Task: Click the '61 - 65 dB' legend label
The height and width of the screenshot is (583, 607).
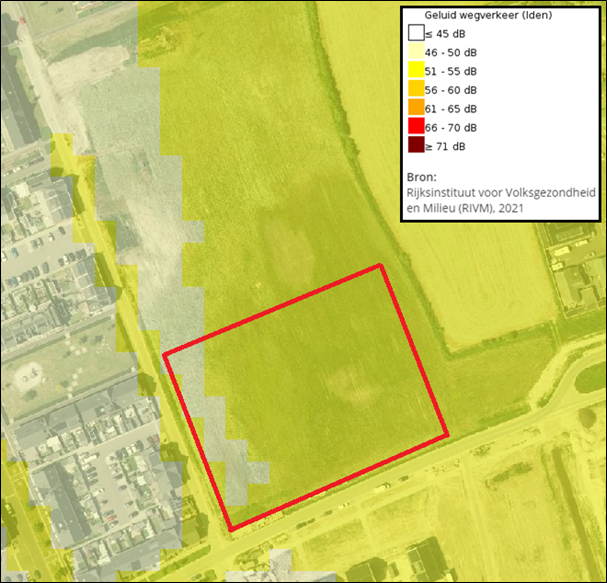Action: 451,109
